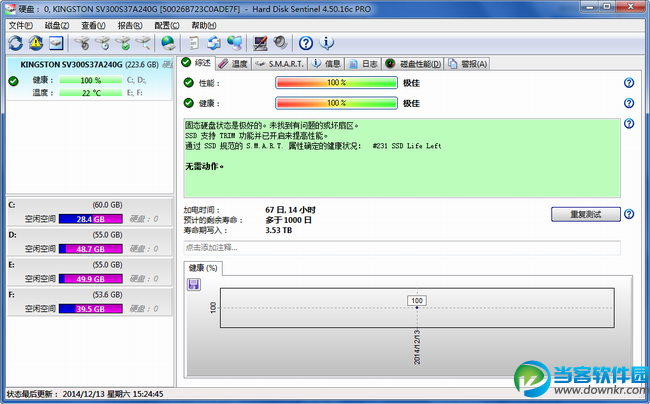
Task: Open the network computer globe icon
Action: [x=235, y=43]
